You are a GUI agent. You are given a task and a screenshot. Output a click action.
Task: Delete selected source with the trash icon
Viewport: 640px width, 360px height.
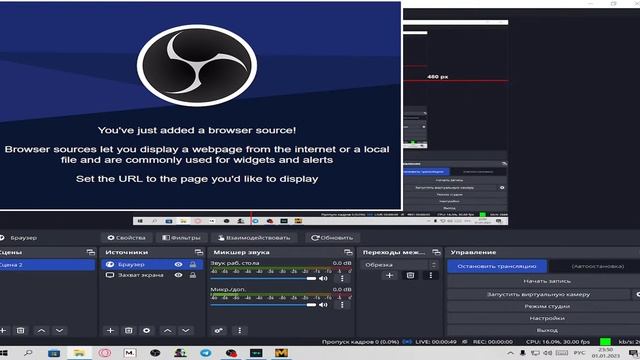click(x=128, y=330)
